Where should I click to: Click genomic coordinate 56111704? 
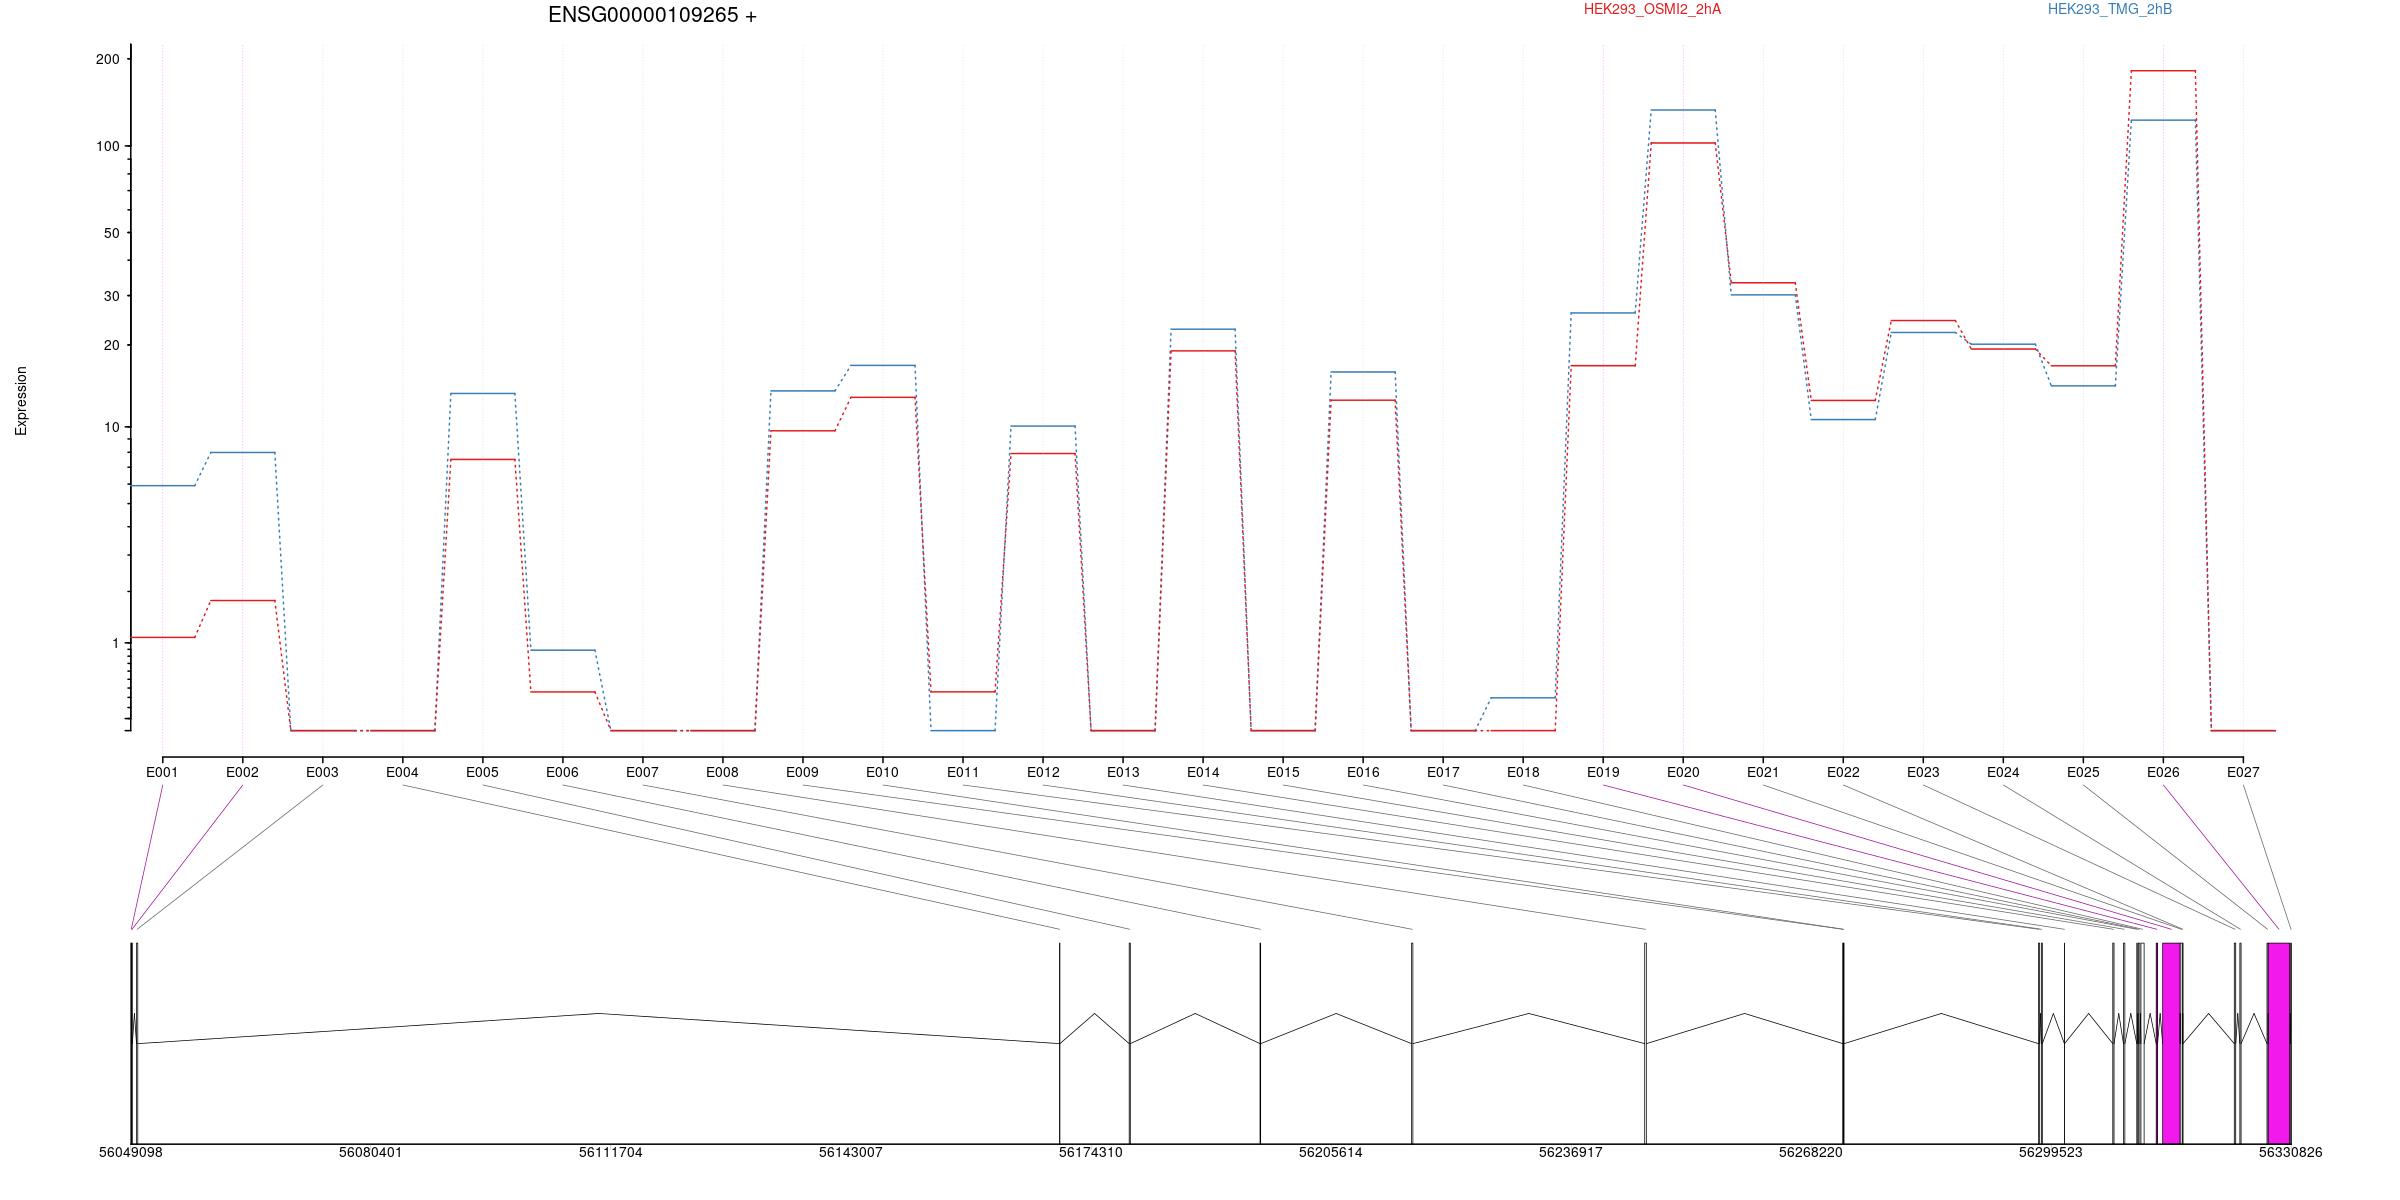pyautogui.click(x=610, y=1152)
